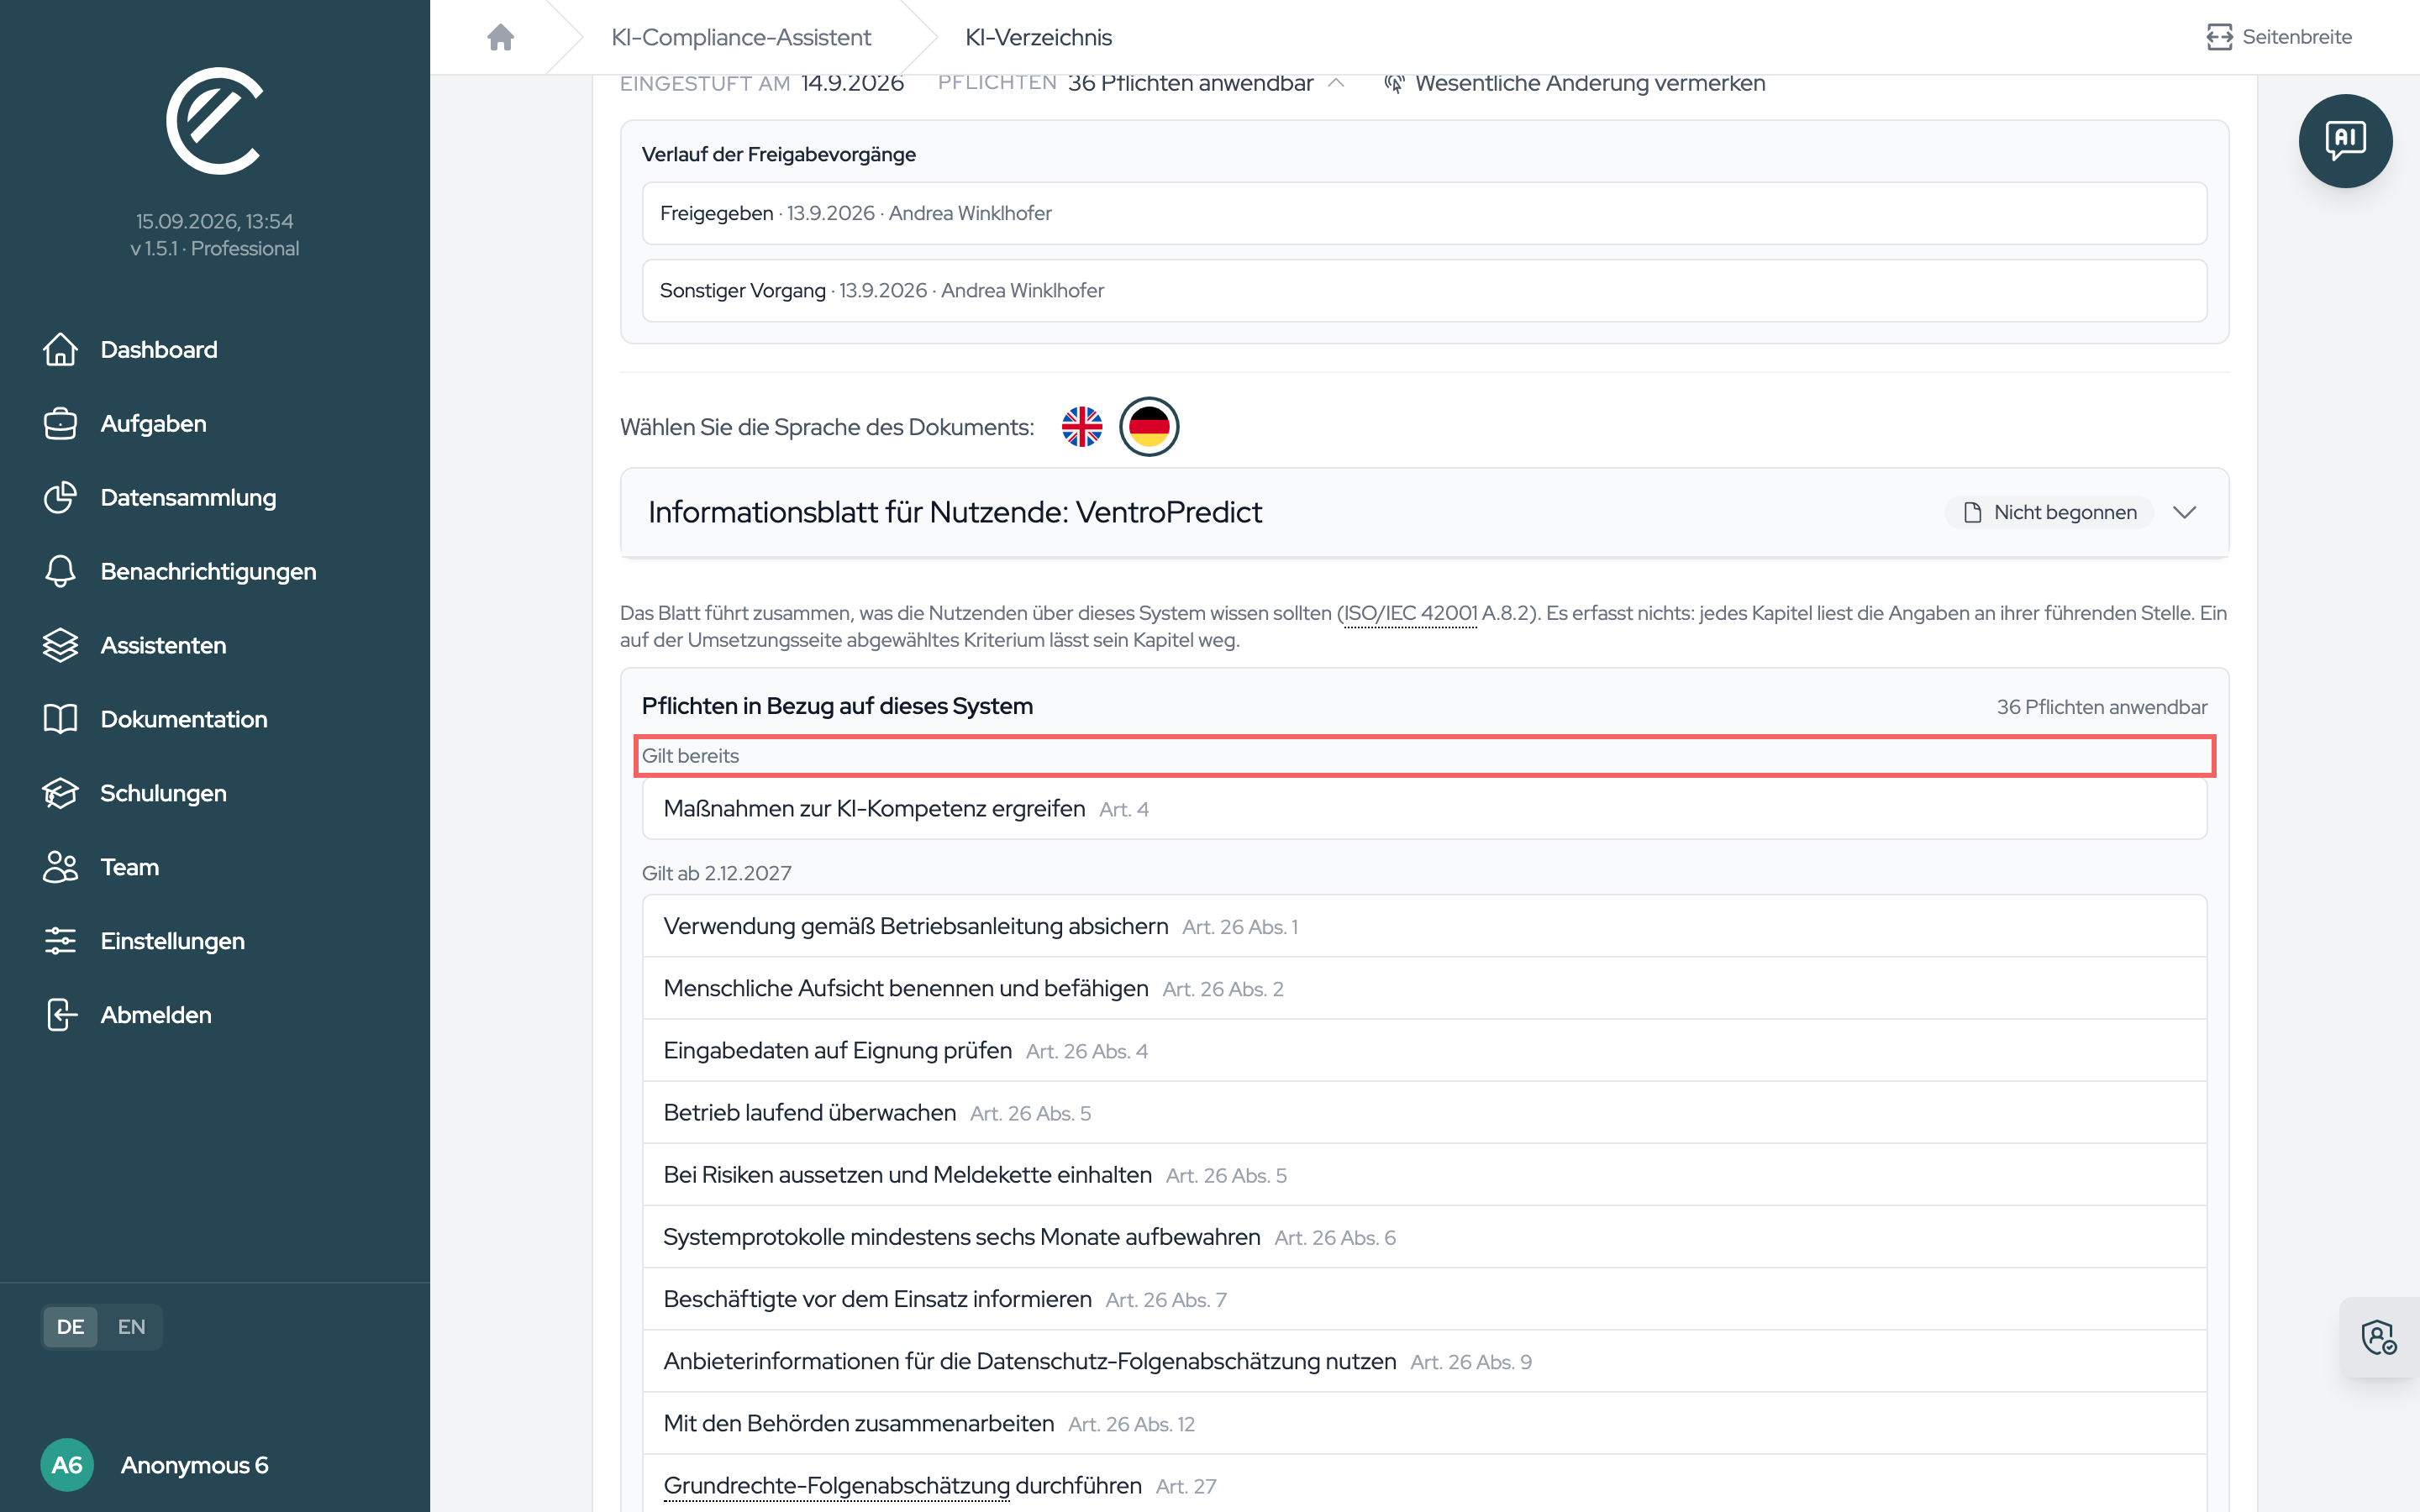2420x1512 pixels.
Task: Toggle Seitenbreite page width
Action: pos(2280,37)
